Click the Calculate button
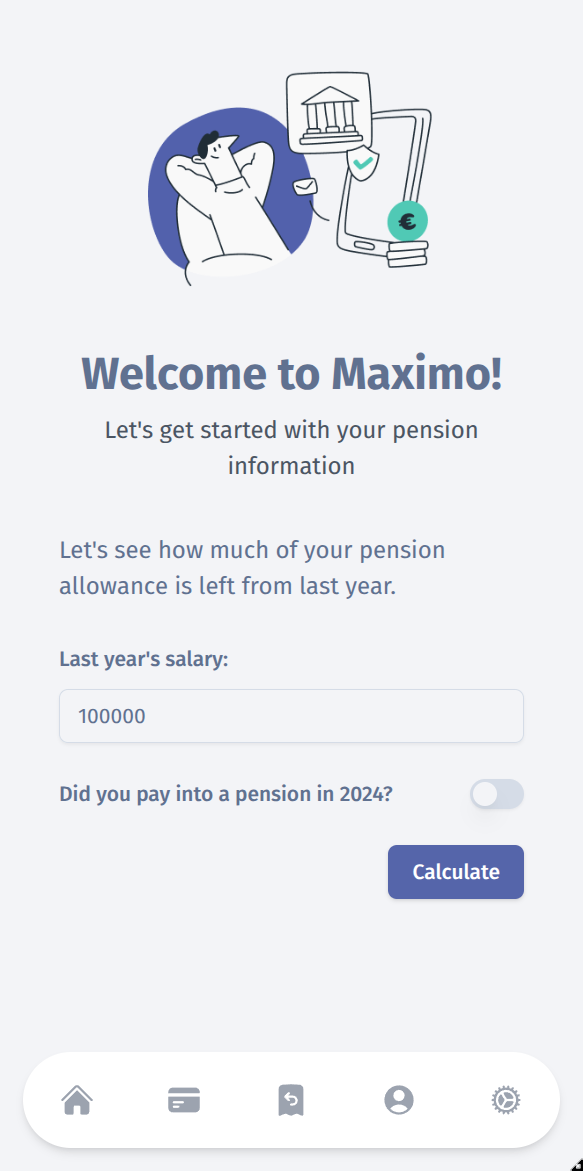 (455, 871)
